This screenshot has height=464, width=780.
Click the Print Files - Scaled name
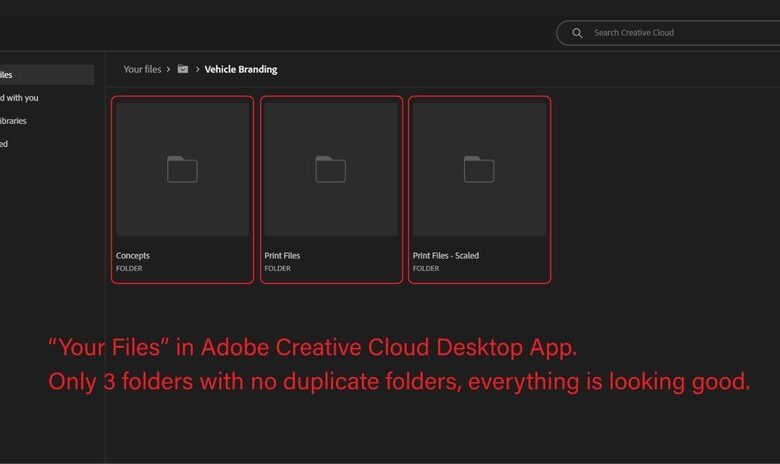click(446, 256)
